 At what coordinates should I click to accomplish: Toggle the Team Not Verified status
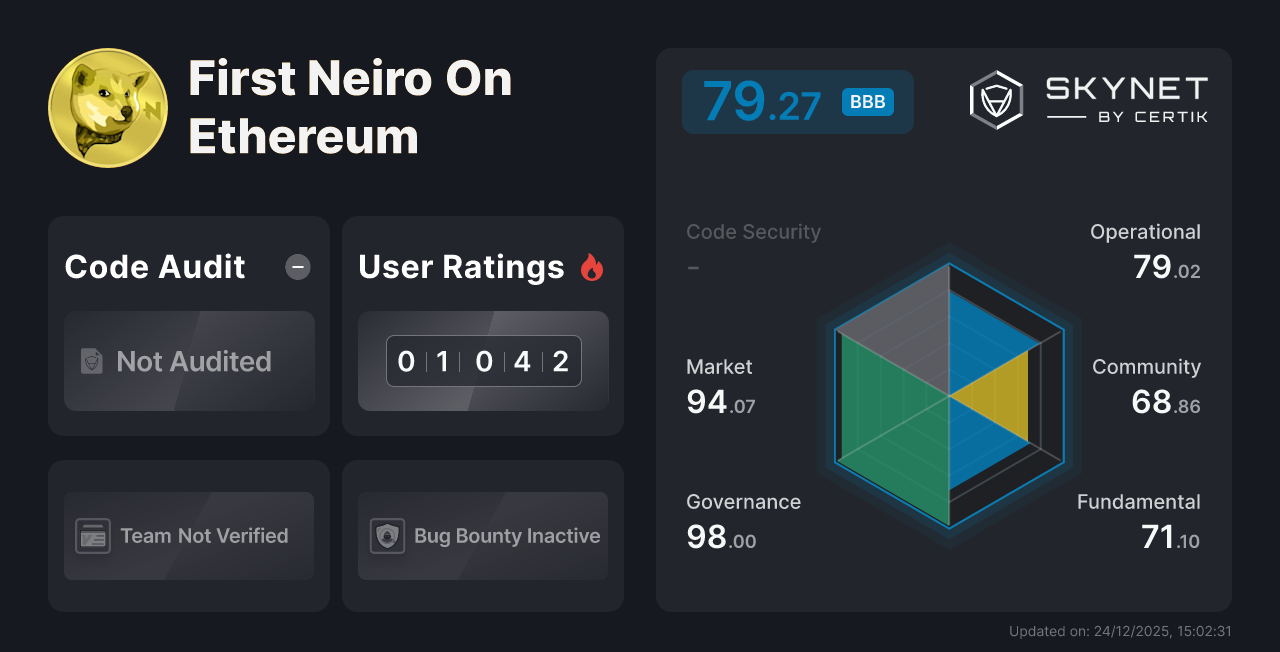point(189,536)
